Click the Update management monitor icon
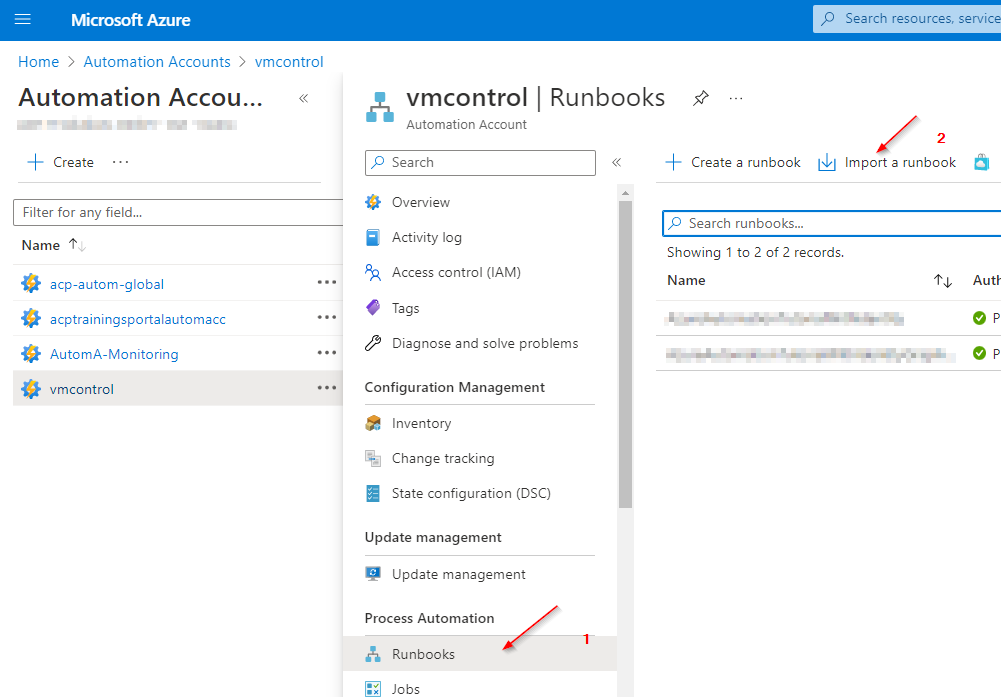The height and width of the screenshot is (697, 1001). click(x=373, y=574)
